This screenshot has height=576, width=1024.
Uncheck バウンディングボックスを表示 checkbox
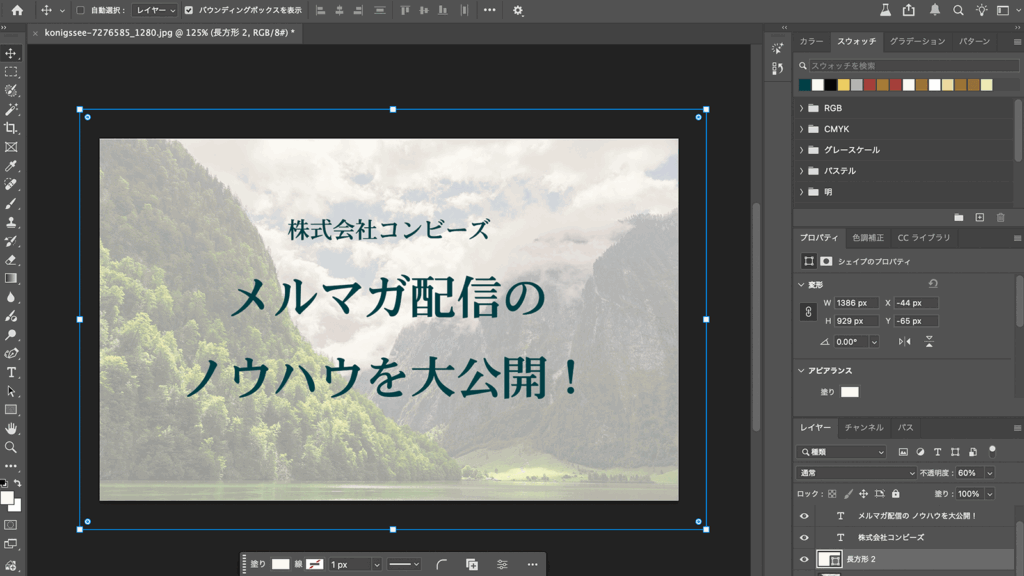[x=189, y=10]
